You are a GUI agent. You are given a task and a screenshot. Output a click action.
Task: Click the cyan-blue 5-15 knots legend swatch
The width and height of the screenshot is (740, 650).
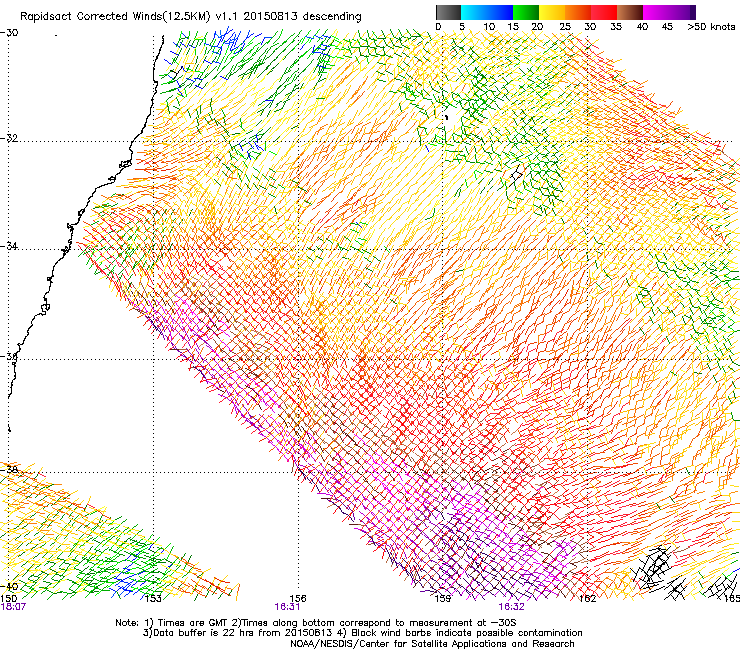tap(487, 12)
